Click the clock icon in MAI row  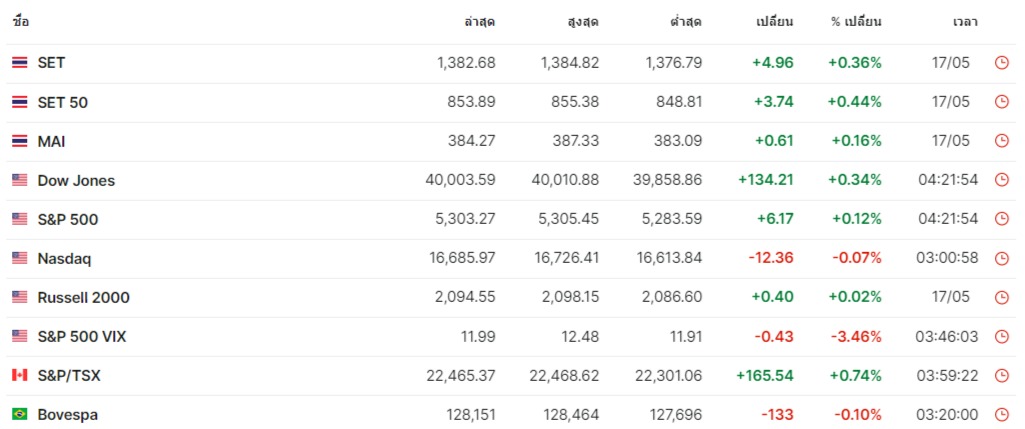[x=1002, y=141]
